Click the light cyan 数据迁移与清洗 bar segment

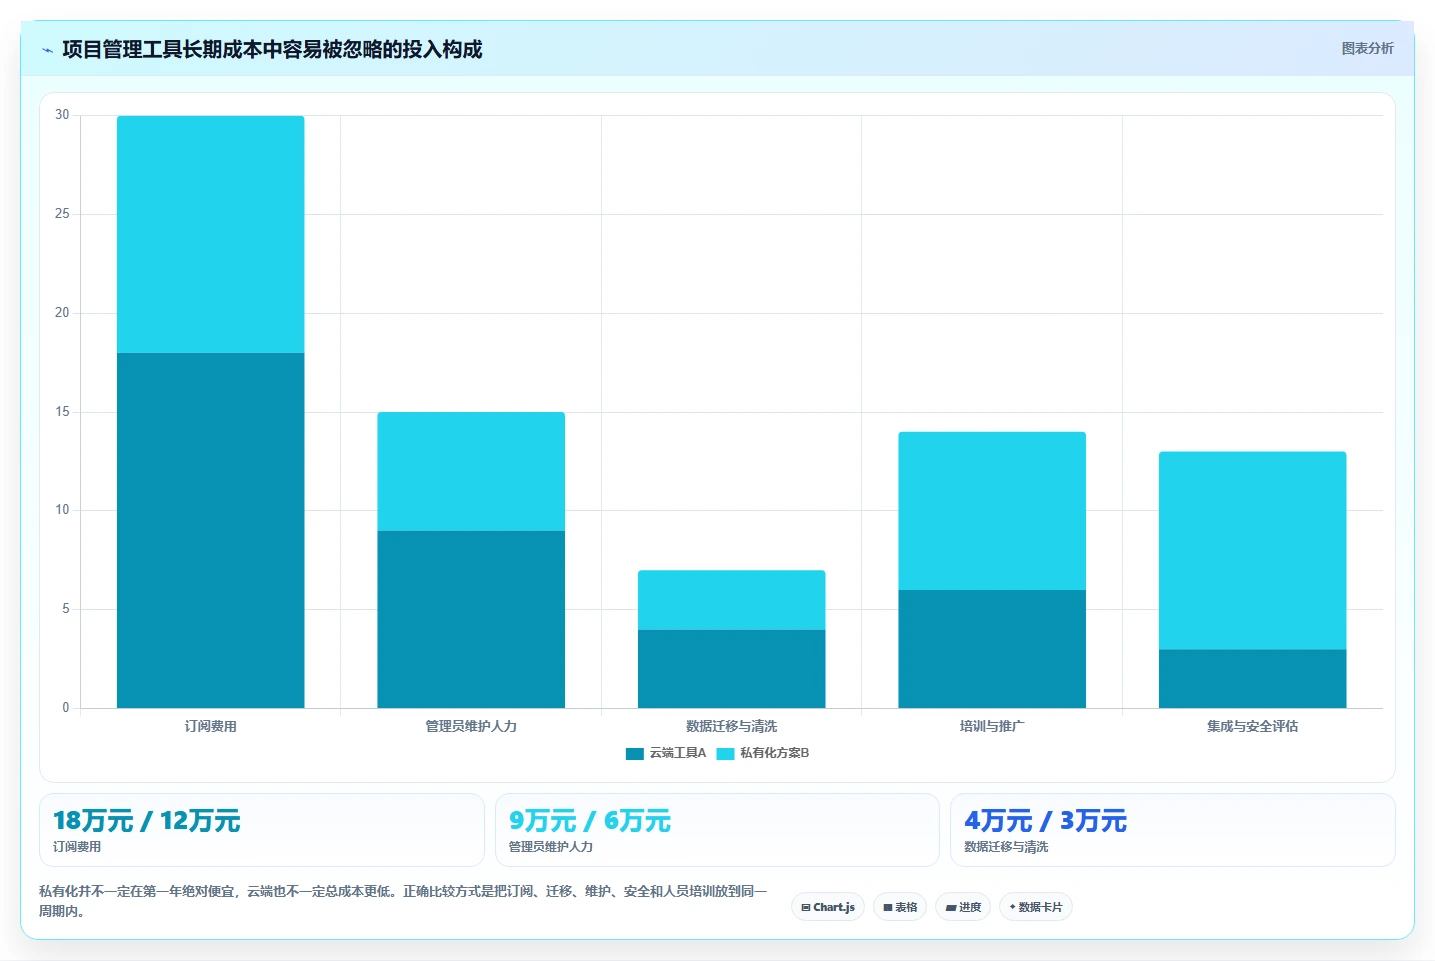click(732, 600)
